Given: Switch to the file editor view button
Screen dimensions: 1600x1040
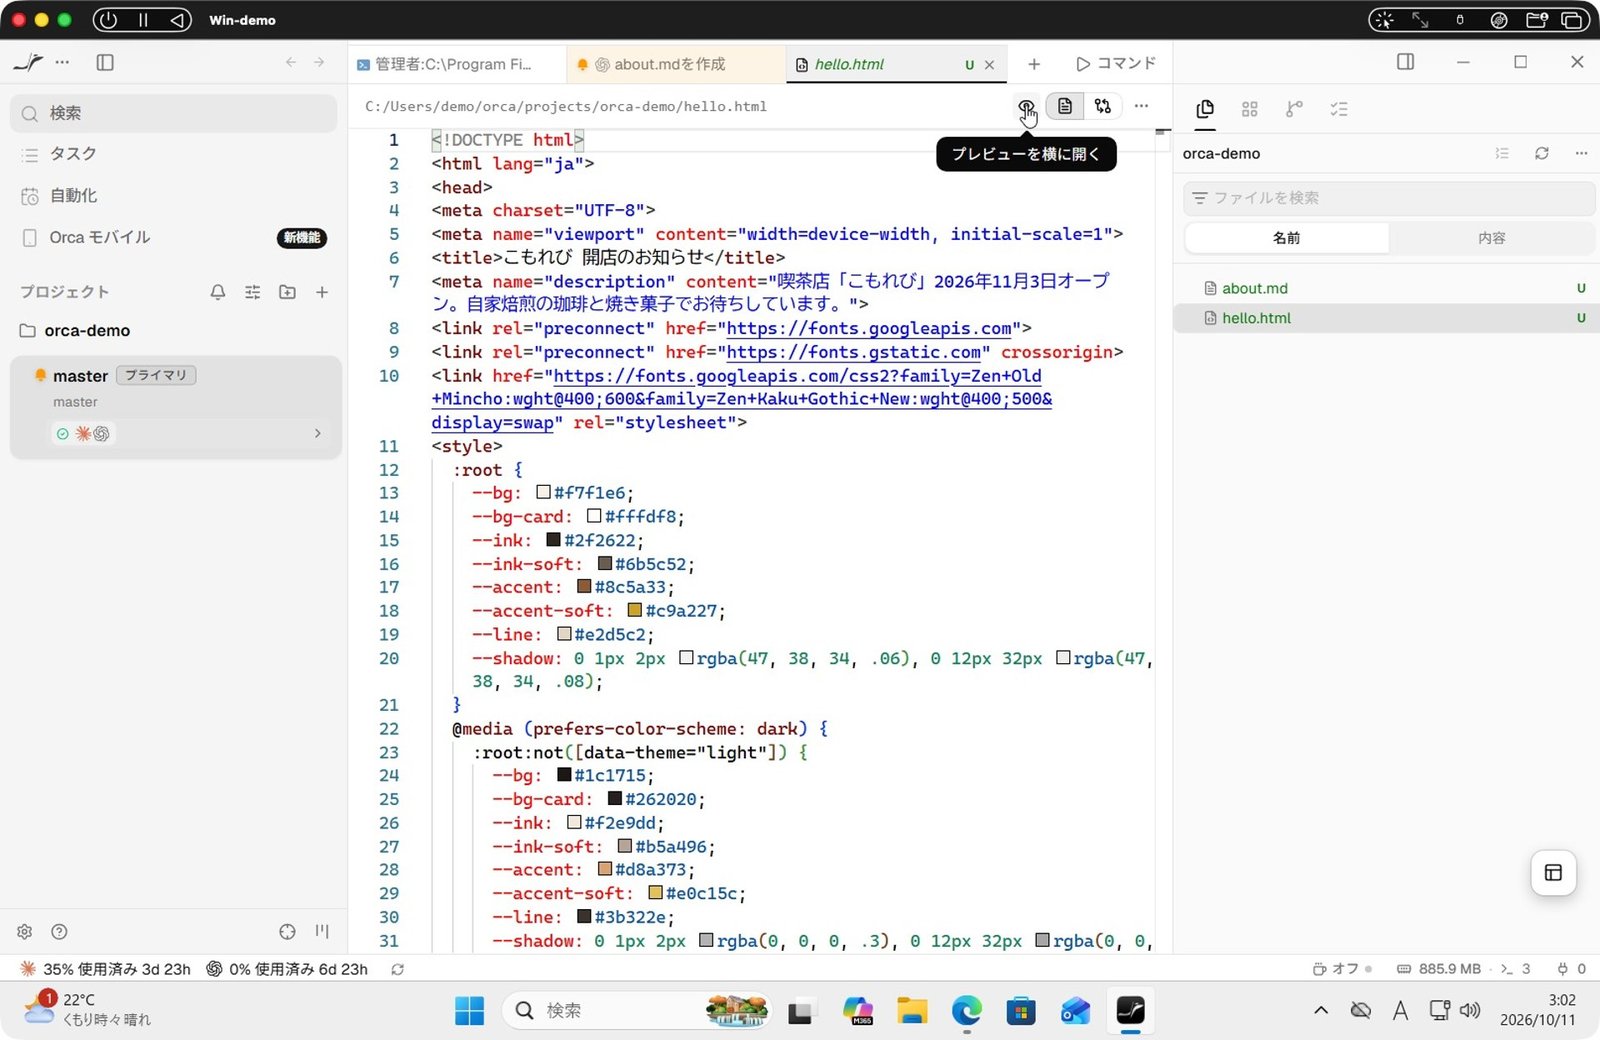Looking at the screenshot, I should click(1065, 106).
